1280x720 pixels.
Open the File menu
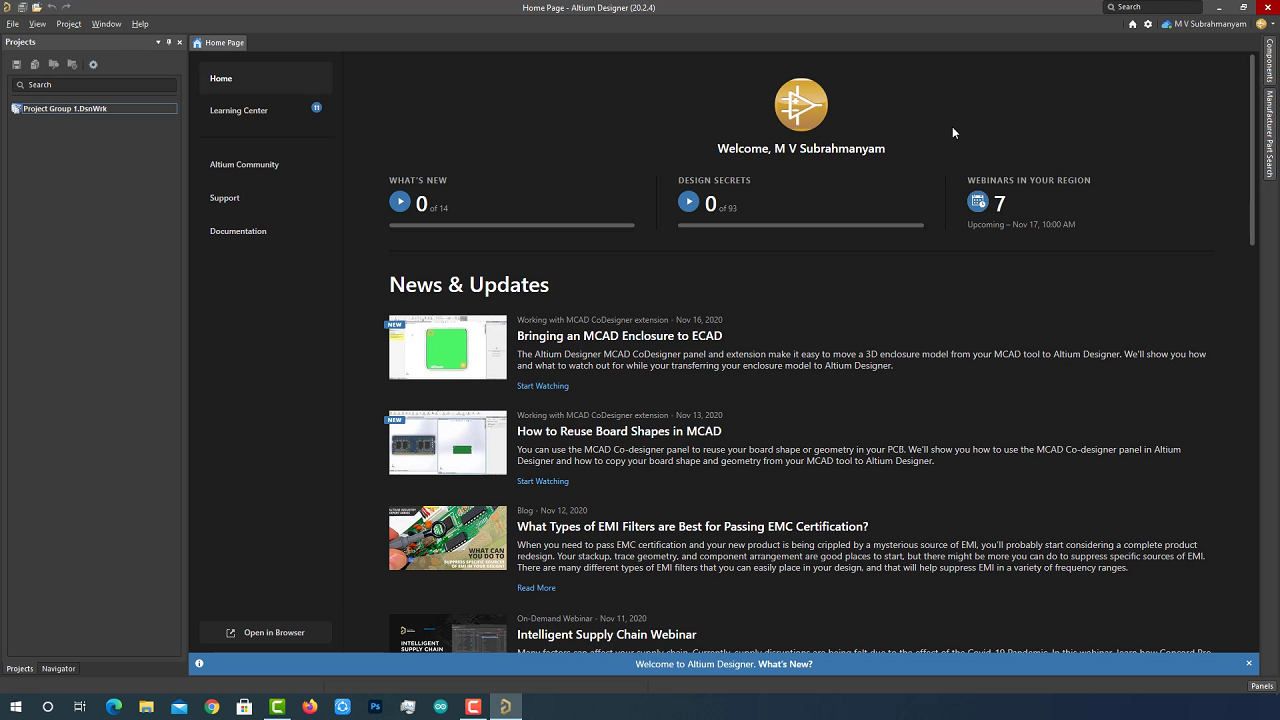pyautogui.click(x=13, y=24)
